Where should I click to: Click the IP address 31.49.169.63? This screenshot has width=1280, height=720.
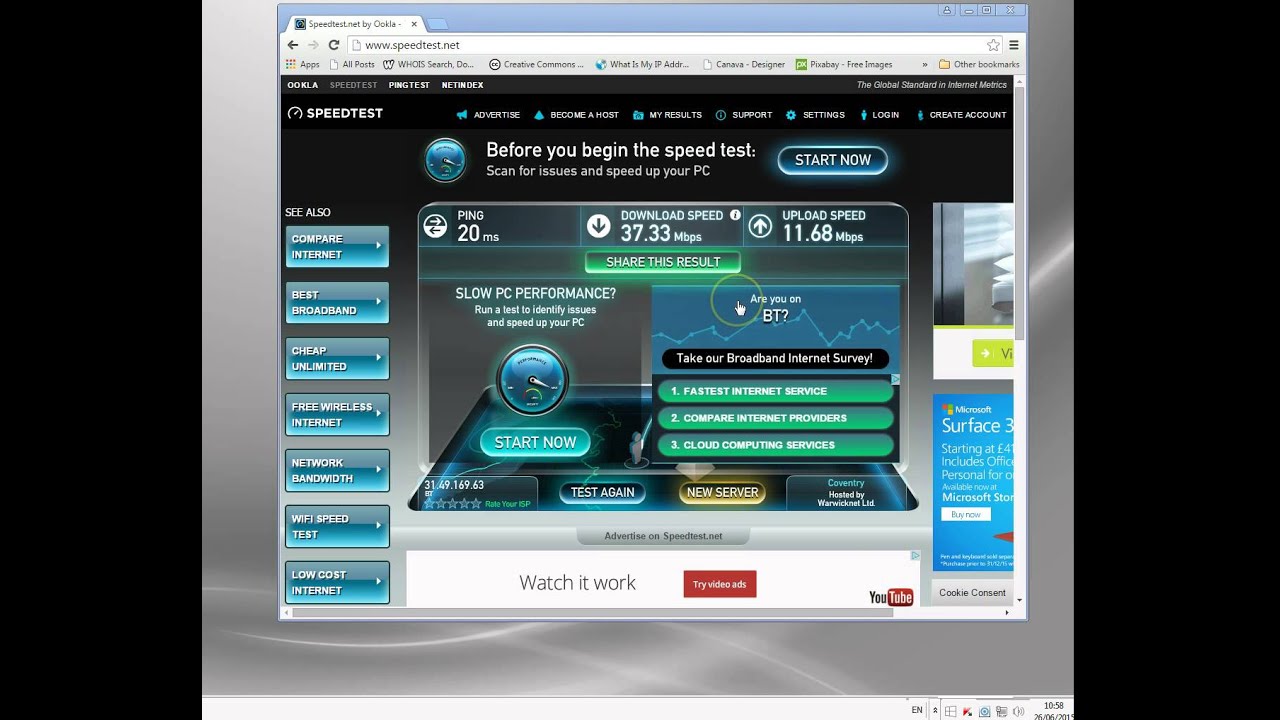coord(454,485)
